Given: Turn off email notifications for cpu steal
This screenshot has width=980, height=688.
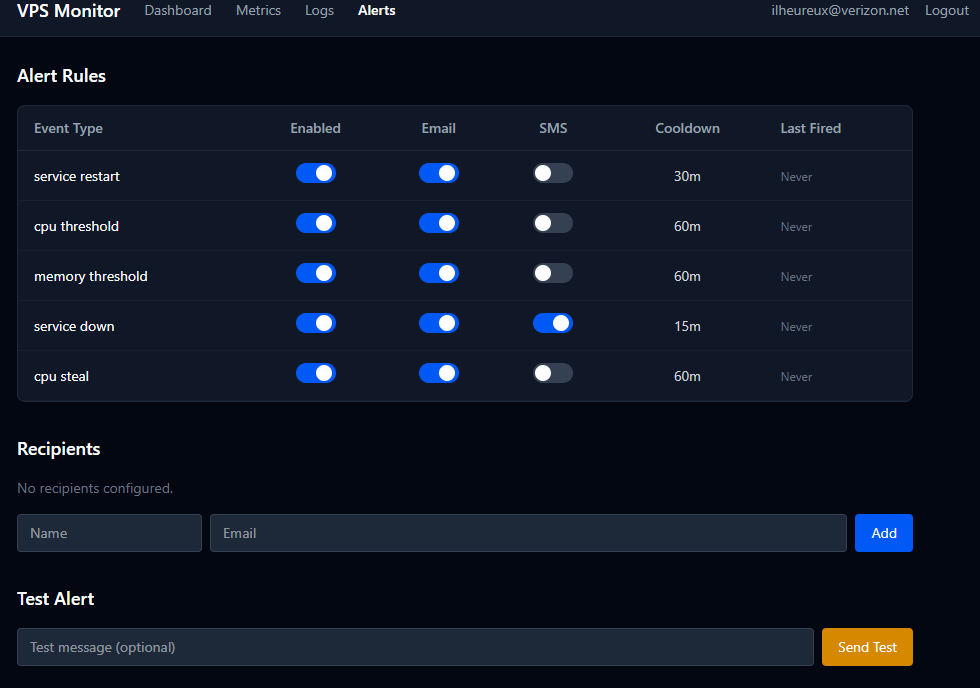Looking at the screenshot, I should (438, 372).
